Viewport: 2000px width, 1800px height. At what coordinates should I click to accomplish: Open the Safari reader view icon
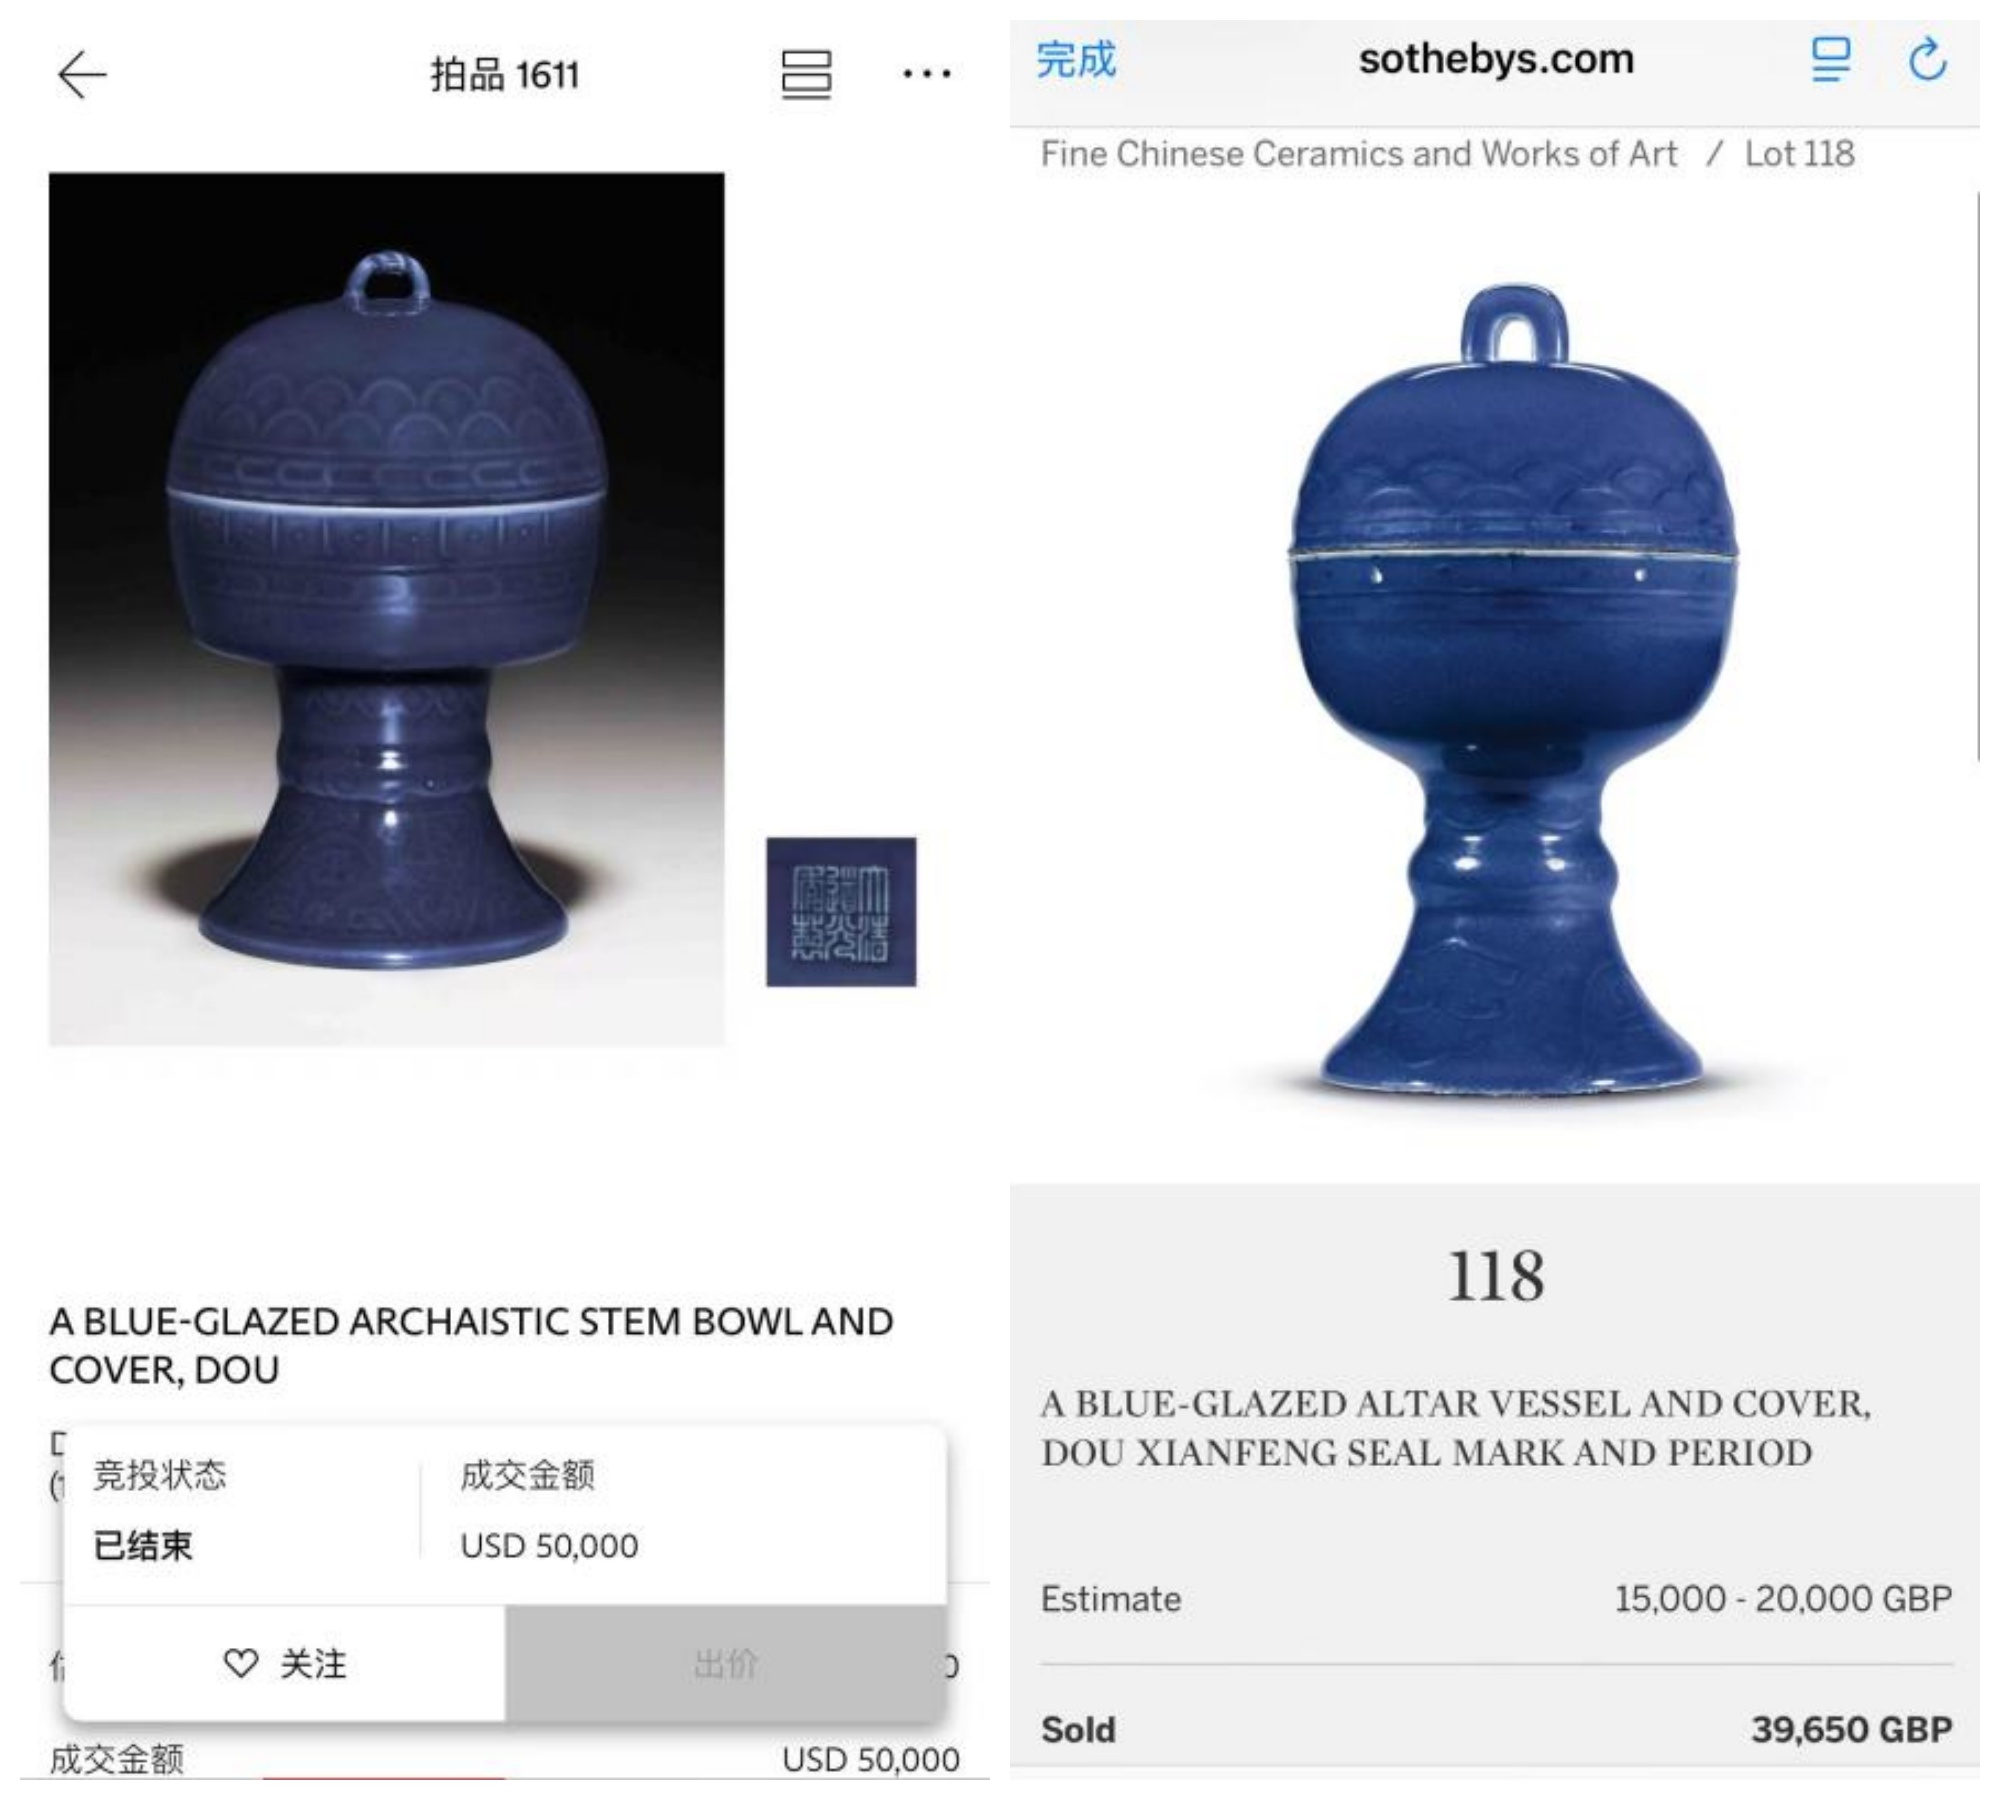point(1830,60)
